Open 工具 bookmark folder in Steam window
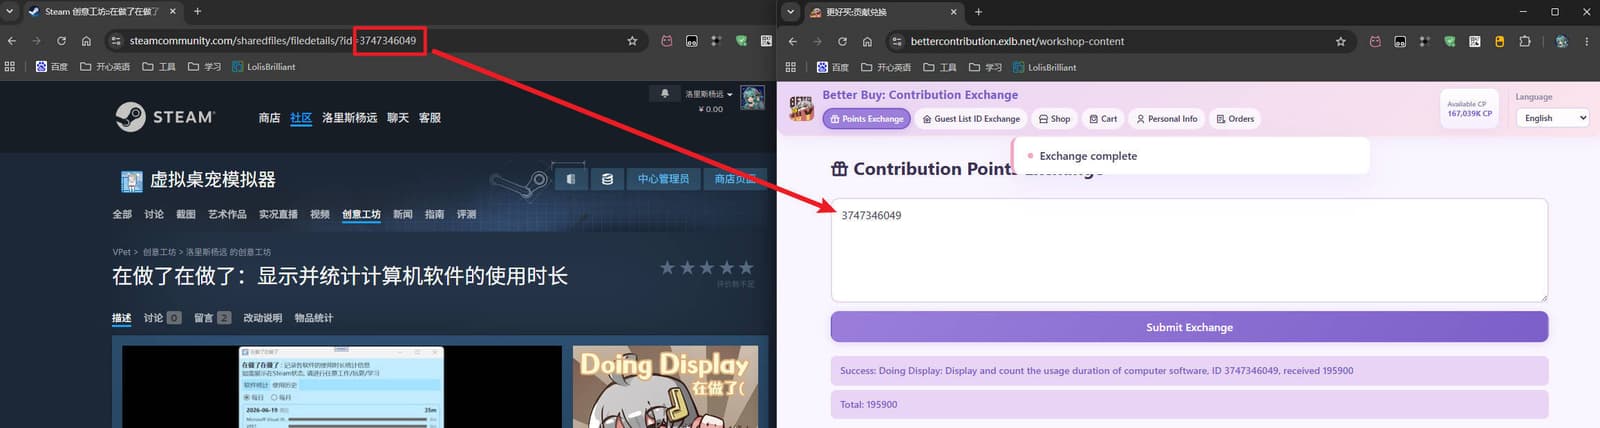This screenshot has width=1600, height=428. 159,67
